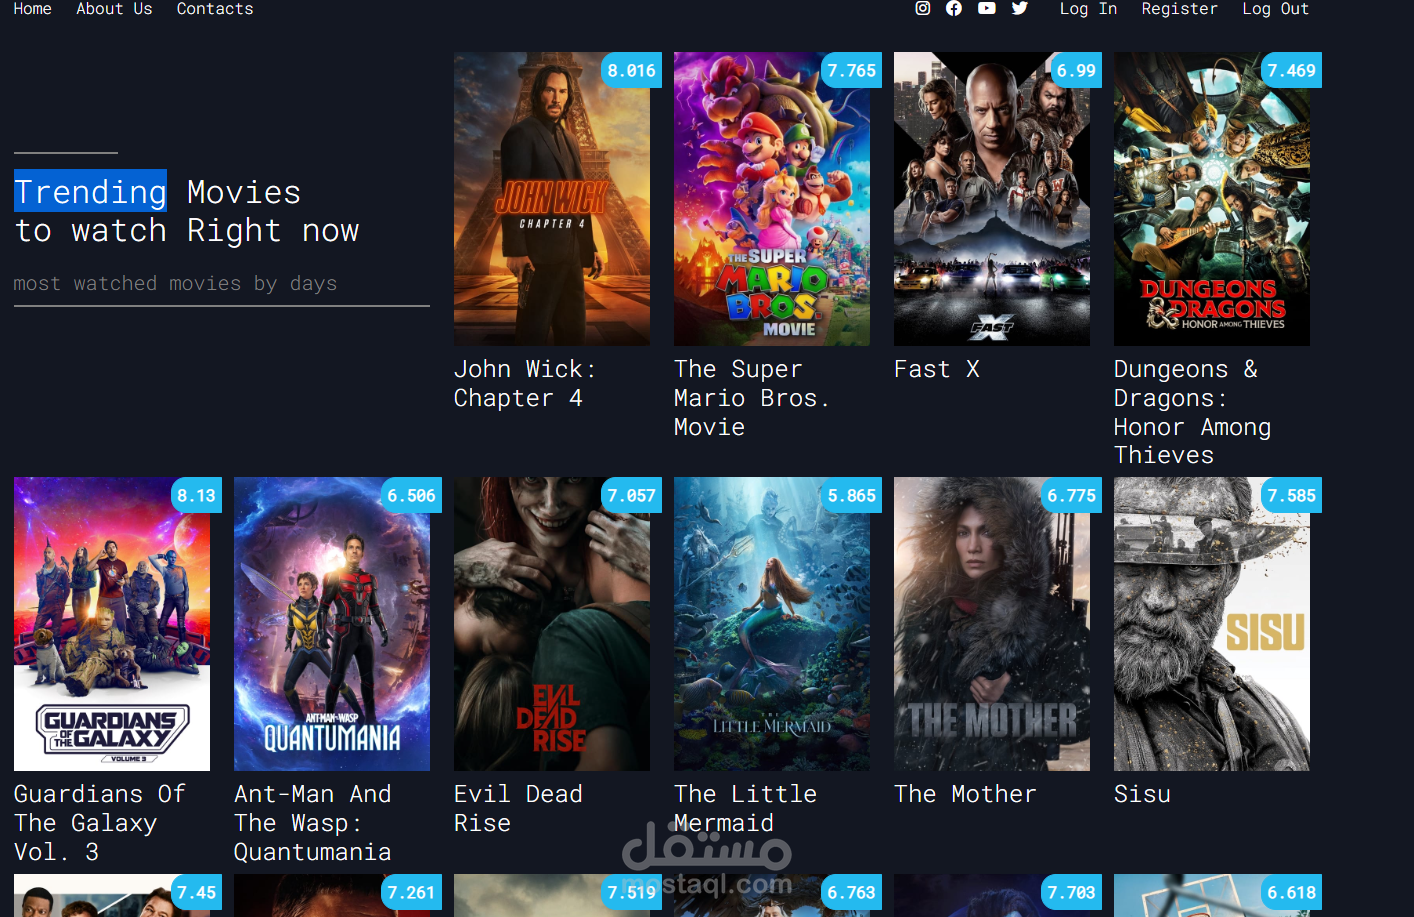Open The Super Mario Bros. Movie poster
This screenshot has width=1414, height=917.
click(x=772, y=199)
